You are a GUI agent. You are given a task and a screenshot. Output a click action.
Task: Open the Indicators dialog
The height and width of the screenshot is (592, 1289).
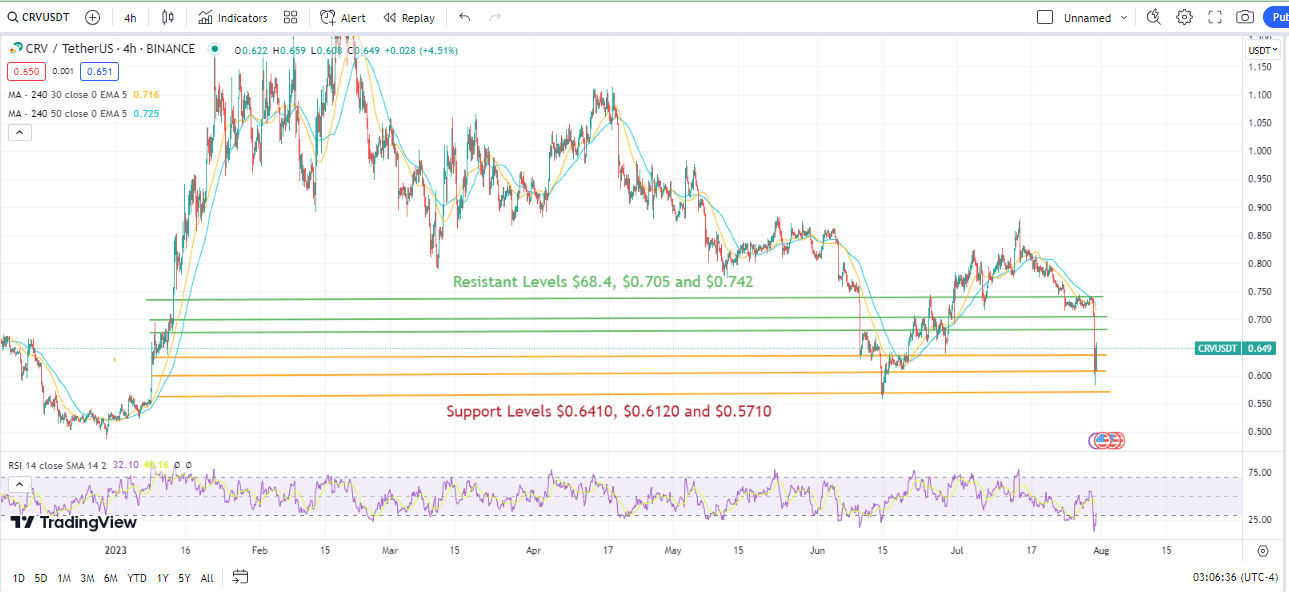[x=233, y=17]
